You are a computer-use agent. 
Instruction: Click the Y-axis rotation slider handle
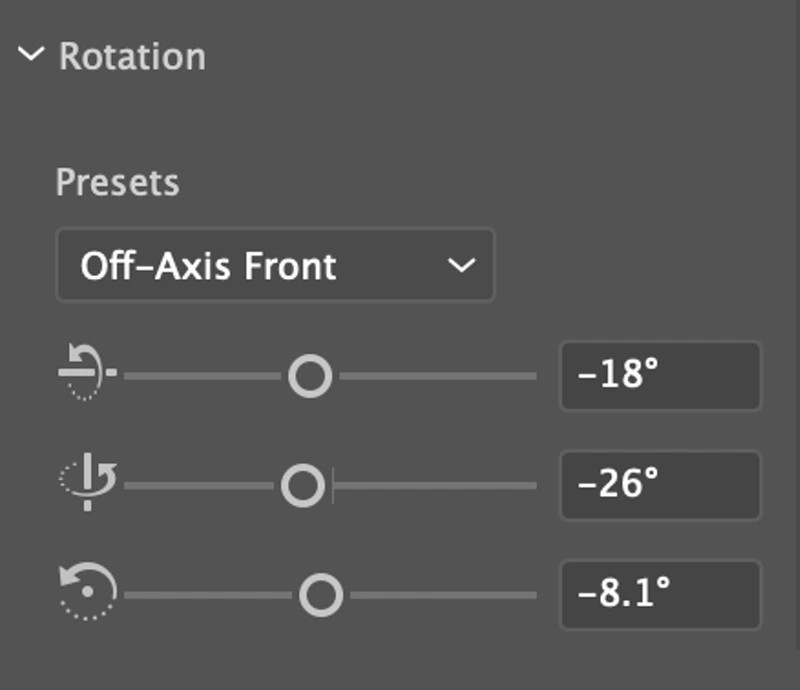point(302,486)
